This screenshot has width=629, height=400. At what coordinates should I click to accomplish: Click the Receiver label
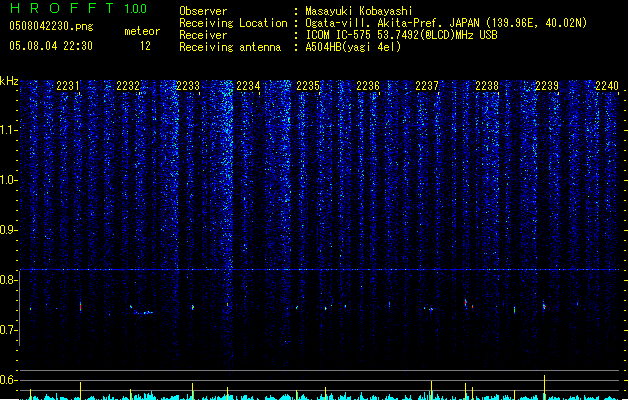pyautogui.click(x=203, y=35)
